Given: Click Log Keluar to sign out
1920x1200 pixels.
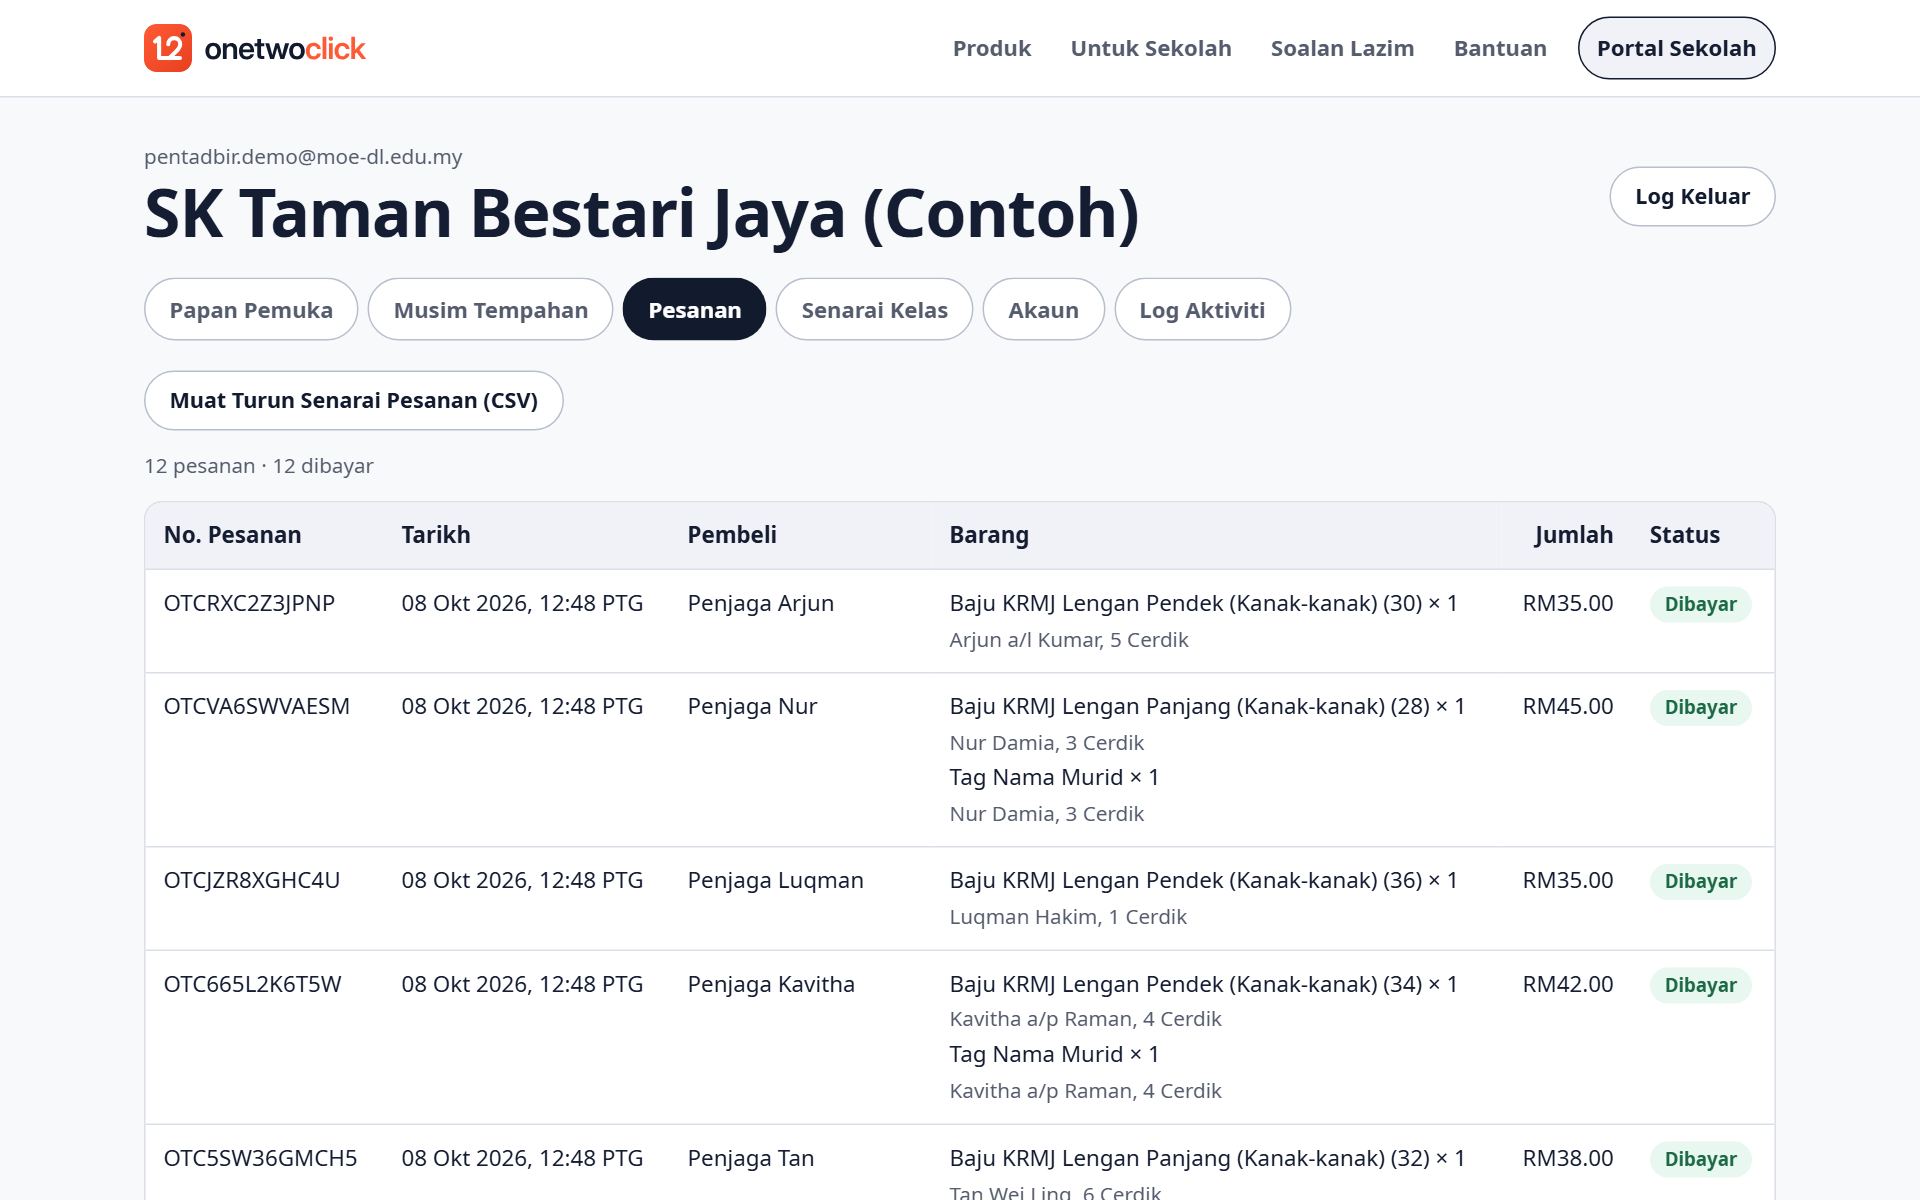Looking at the screenshot, I should (x=1692, y=196).
